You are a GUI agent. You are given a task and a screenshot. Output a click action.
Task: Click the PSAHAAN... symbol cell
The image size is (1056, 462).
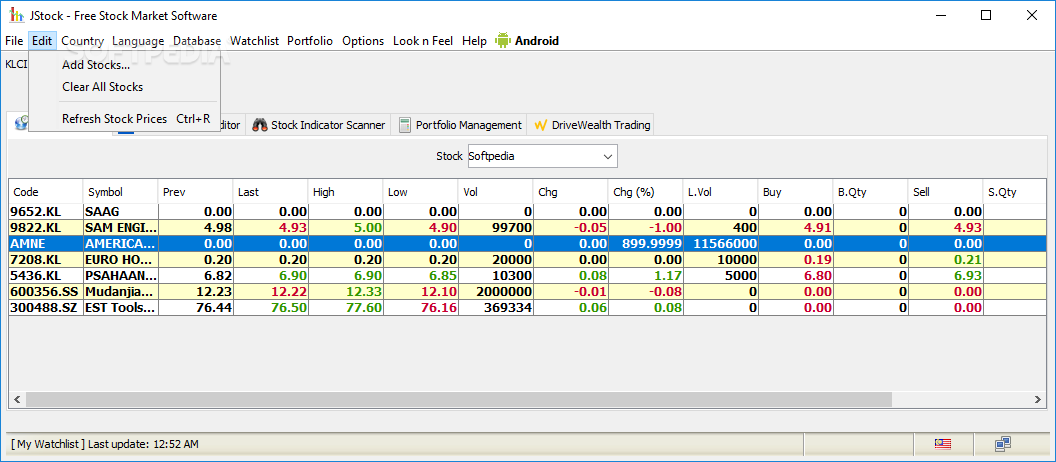(120, 276)
